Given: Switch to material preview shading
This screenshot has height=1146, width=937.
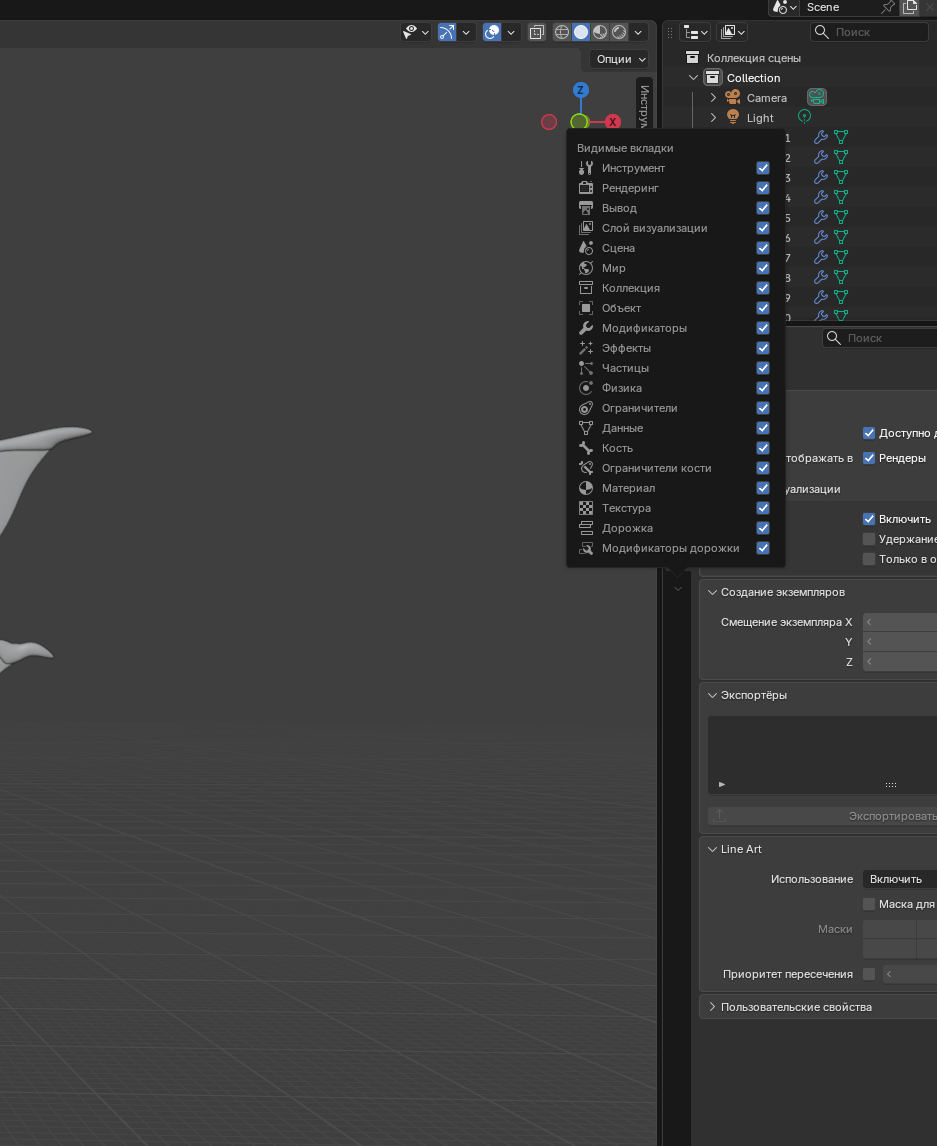Looking at the screenshot, I should [x=600, y=32].
